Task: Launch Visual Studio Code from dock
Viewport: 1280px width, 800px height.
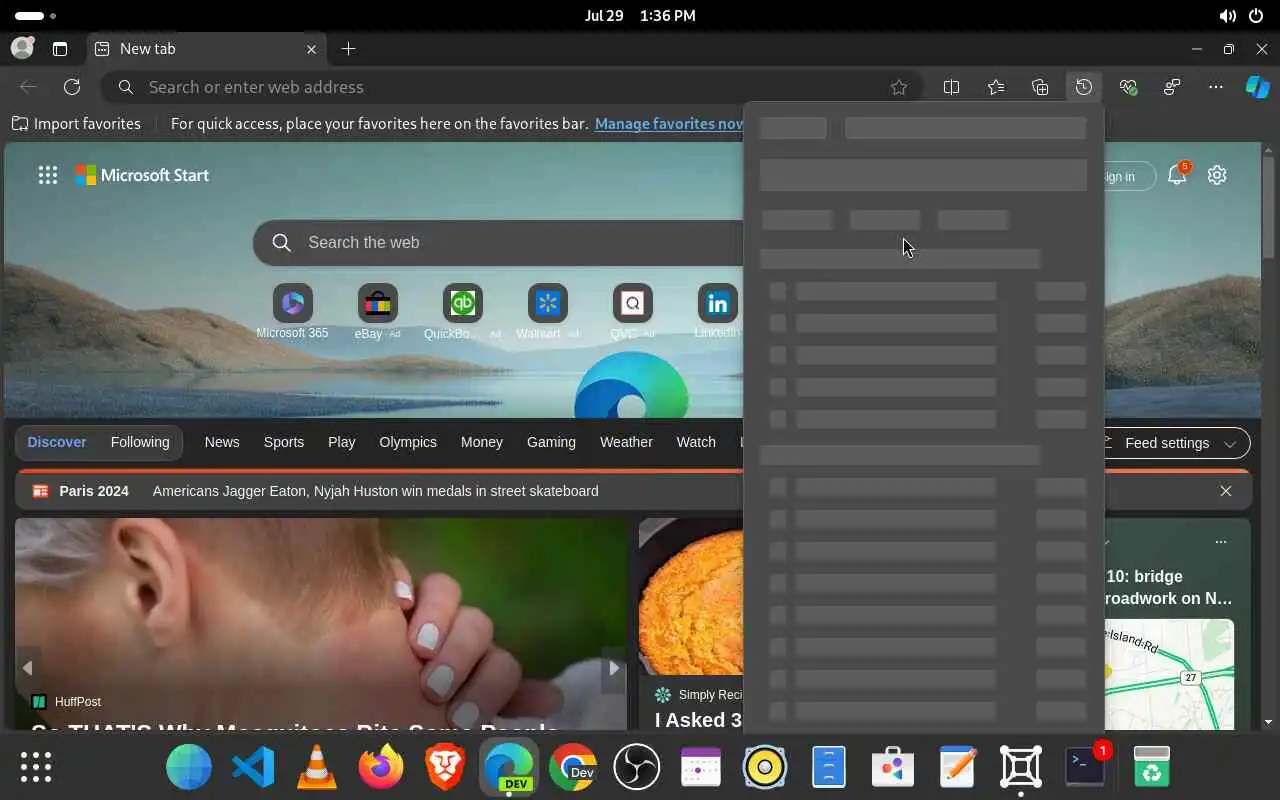Action: point(253,767)
